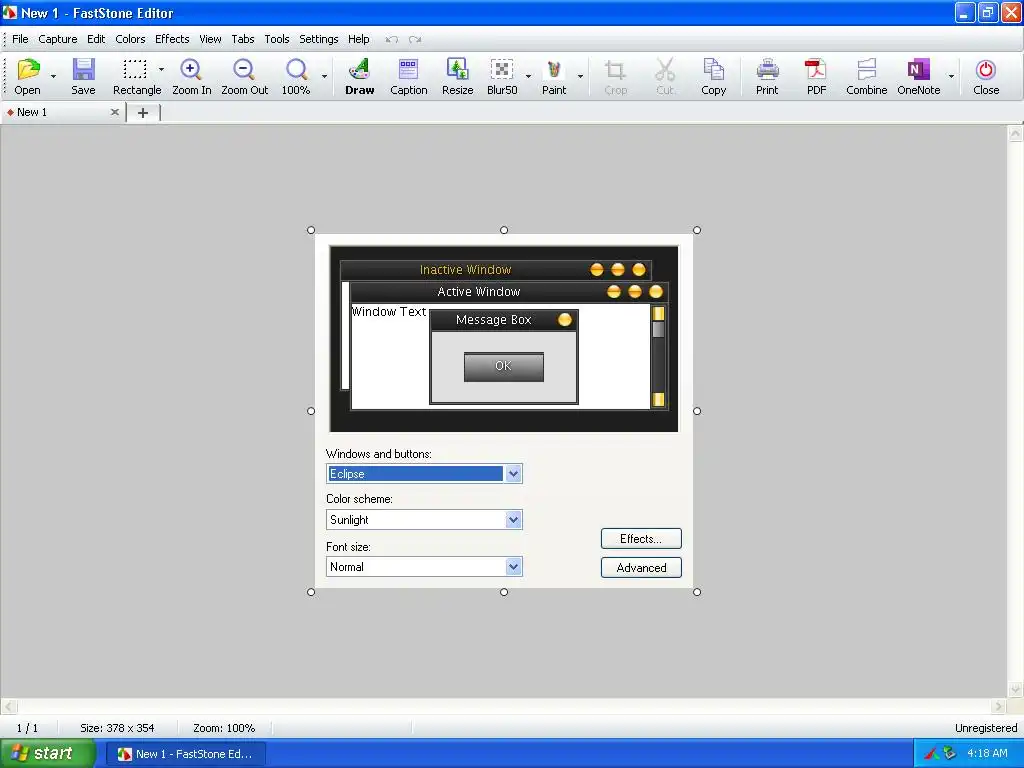Expand the Open button dropdown arrow
1024x768 pixels.
click(54, 76)
